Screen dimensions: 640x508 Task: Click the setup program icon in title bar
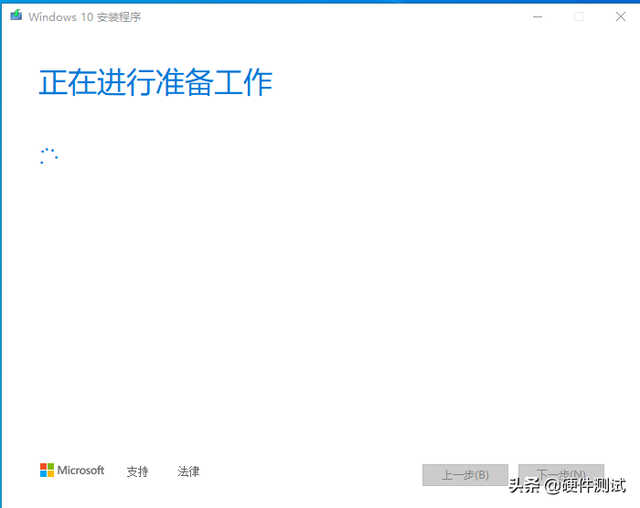[x=16, y=16]
